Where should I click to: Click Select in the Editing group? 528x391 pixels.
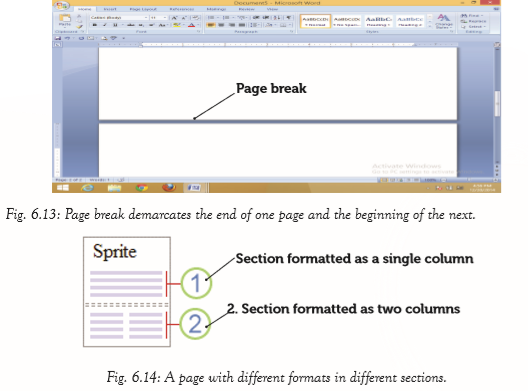click(472, 26)
